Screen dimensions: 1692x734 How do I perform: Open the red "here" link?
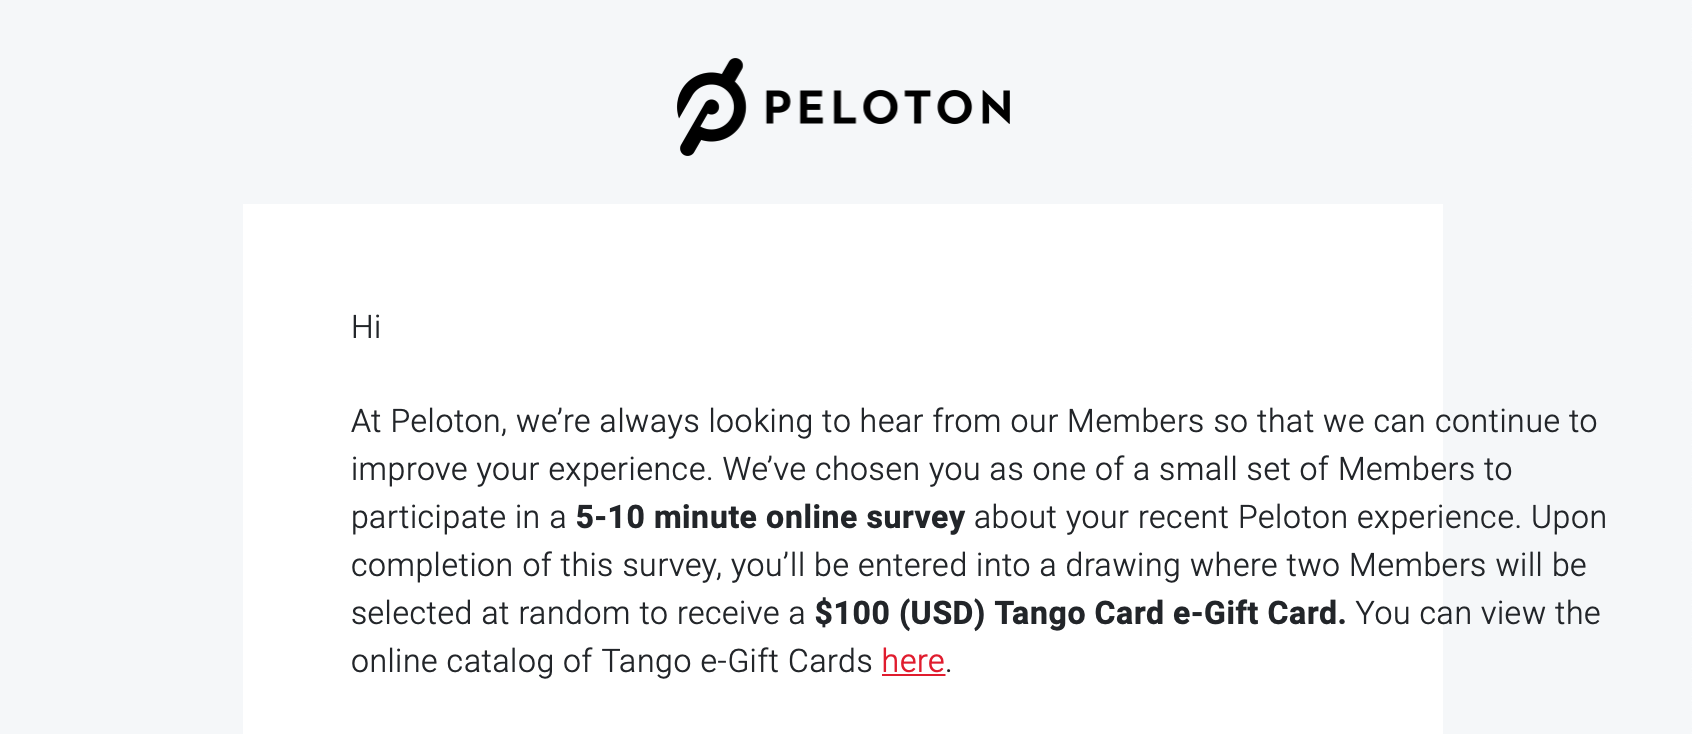click(x=912, y=661)
